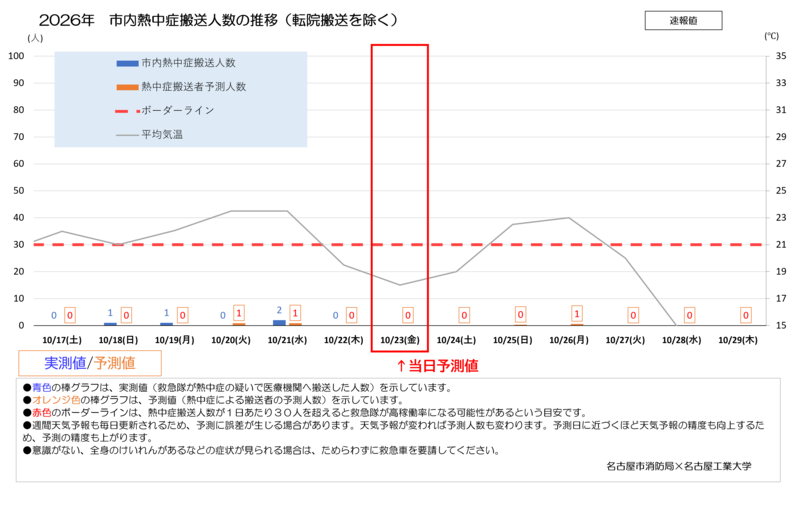Click the 10/19(月) date label
This screenshot has height=524, width=800.
(174, 340)
